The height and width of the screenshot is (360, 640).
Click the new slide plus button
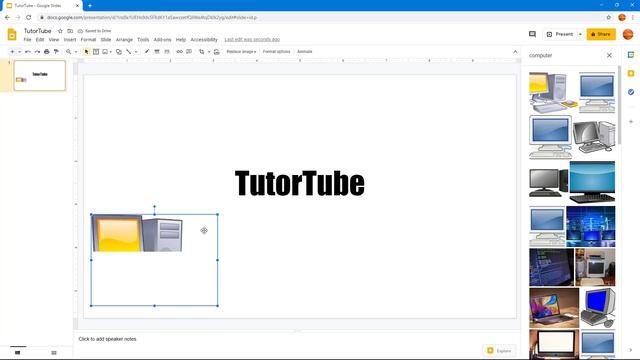point(12,52)
